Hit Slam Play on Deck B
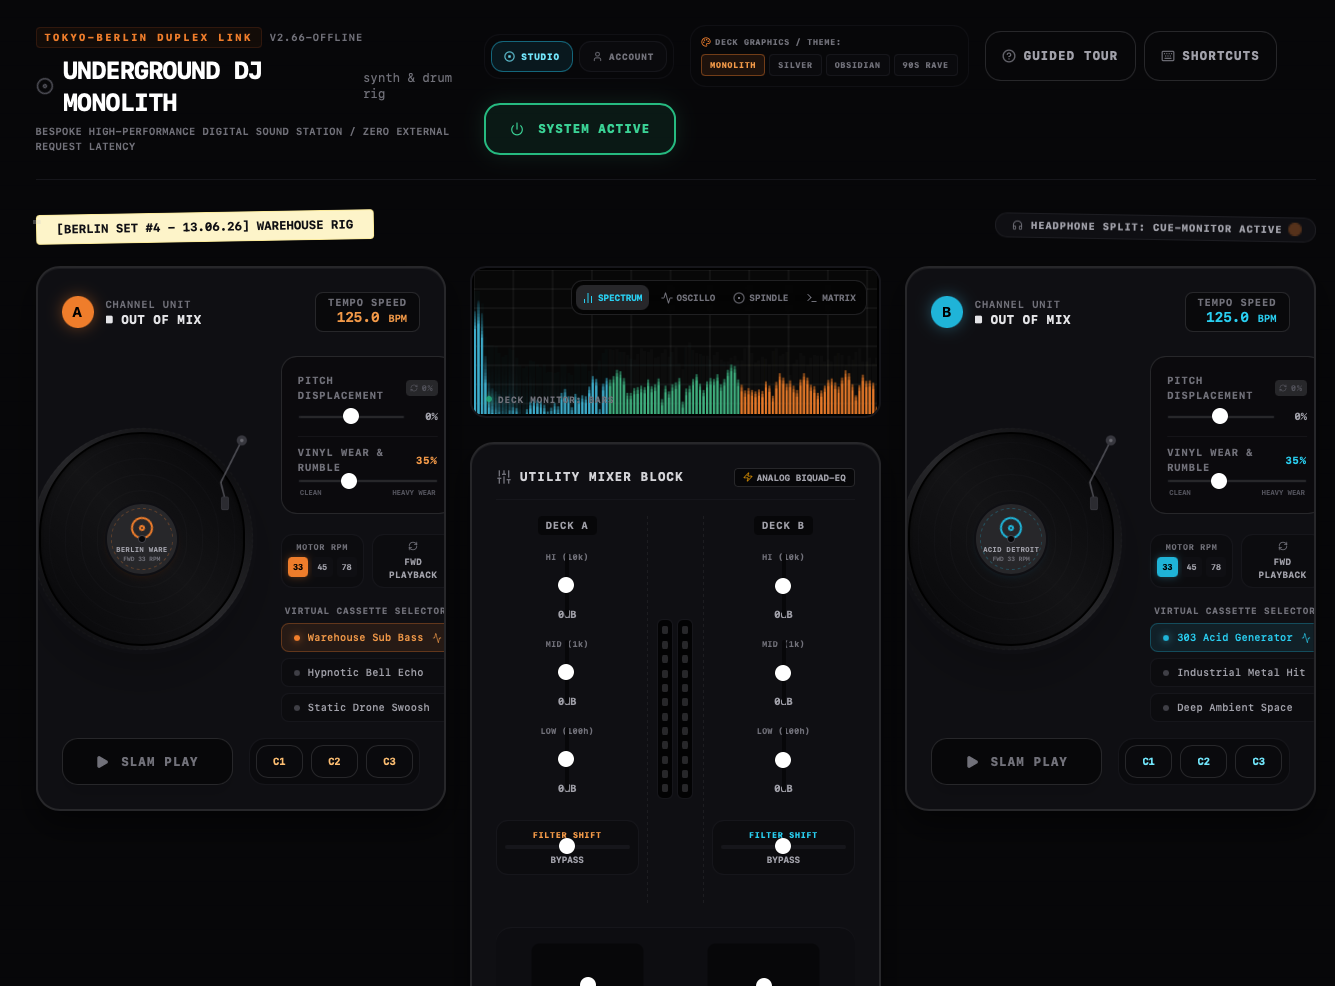Screen dimensions: 1335x986 [1016, 762]
